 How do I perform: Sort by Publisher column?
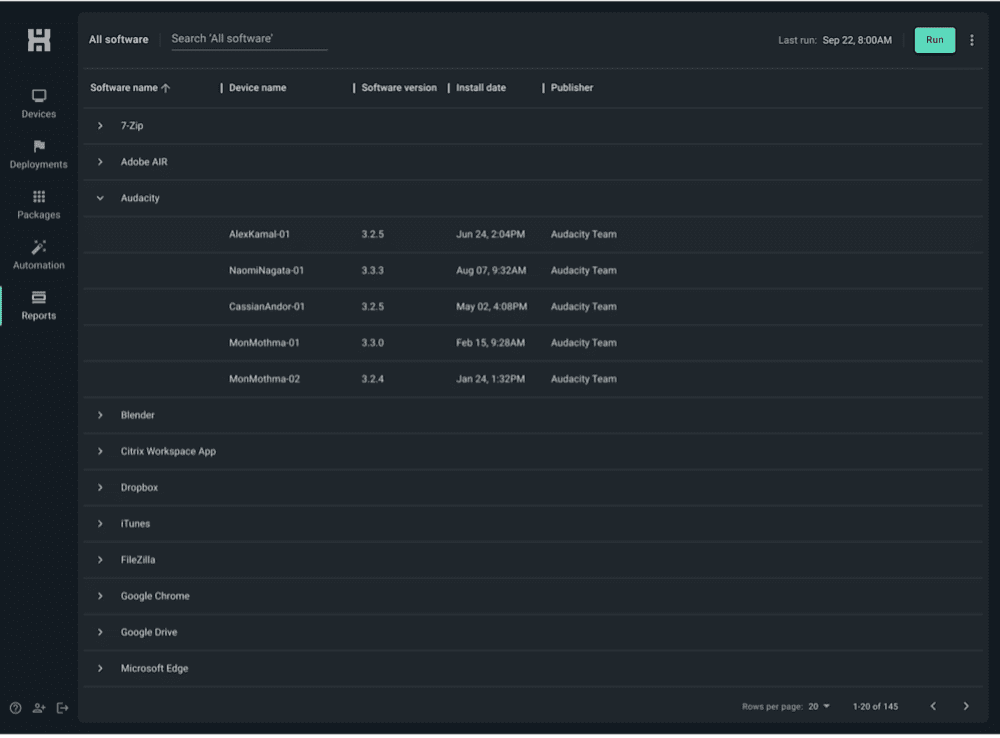572,88
